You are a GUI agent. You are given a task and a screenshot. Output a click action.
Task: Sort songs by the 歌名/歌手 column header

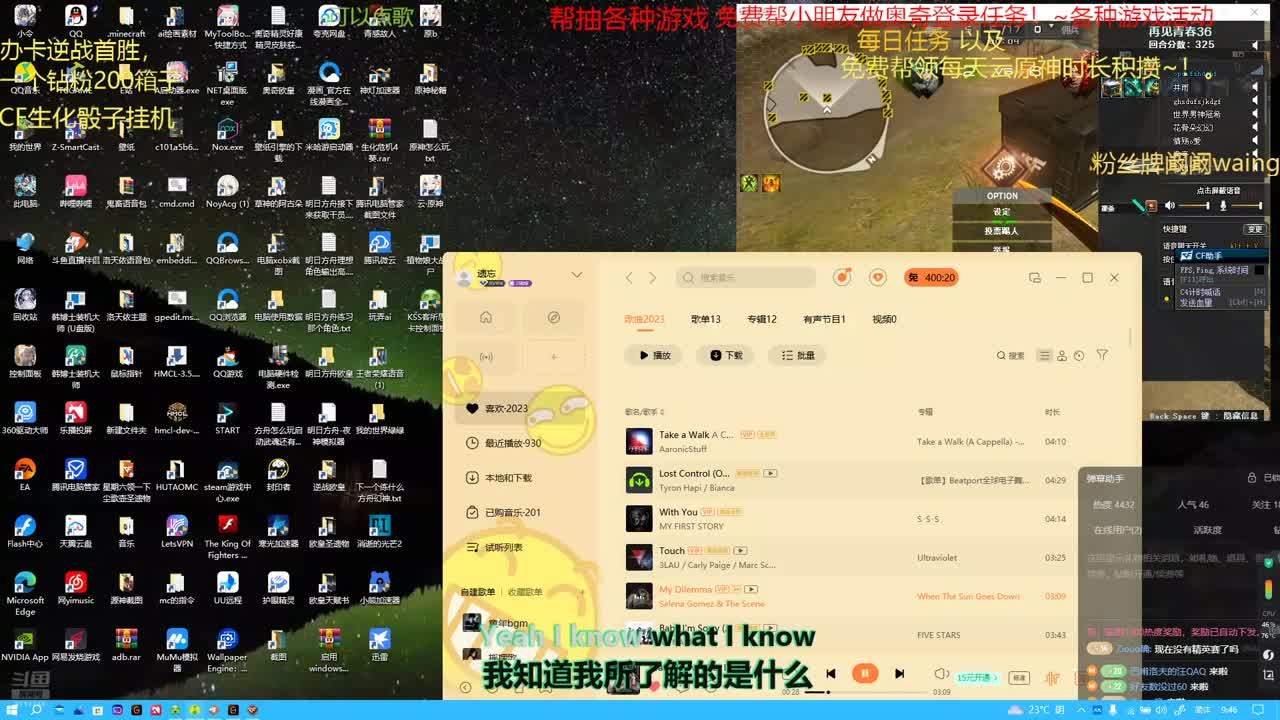click(645, 412)
